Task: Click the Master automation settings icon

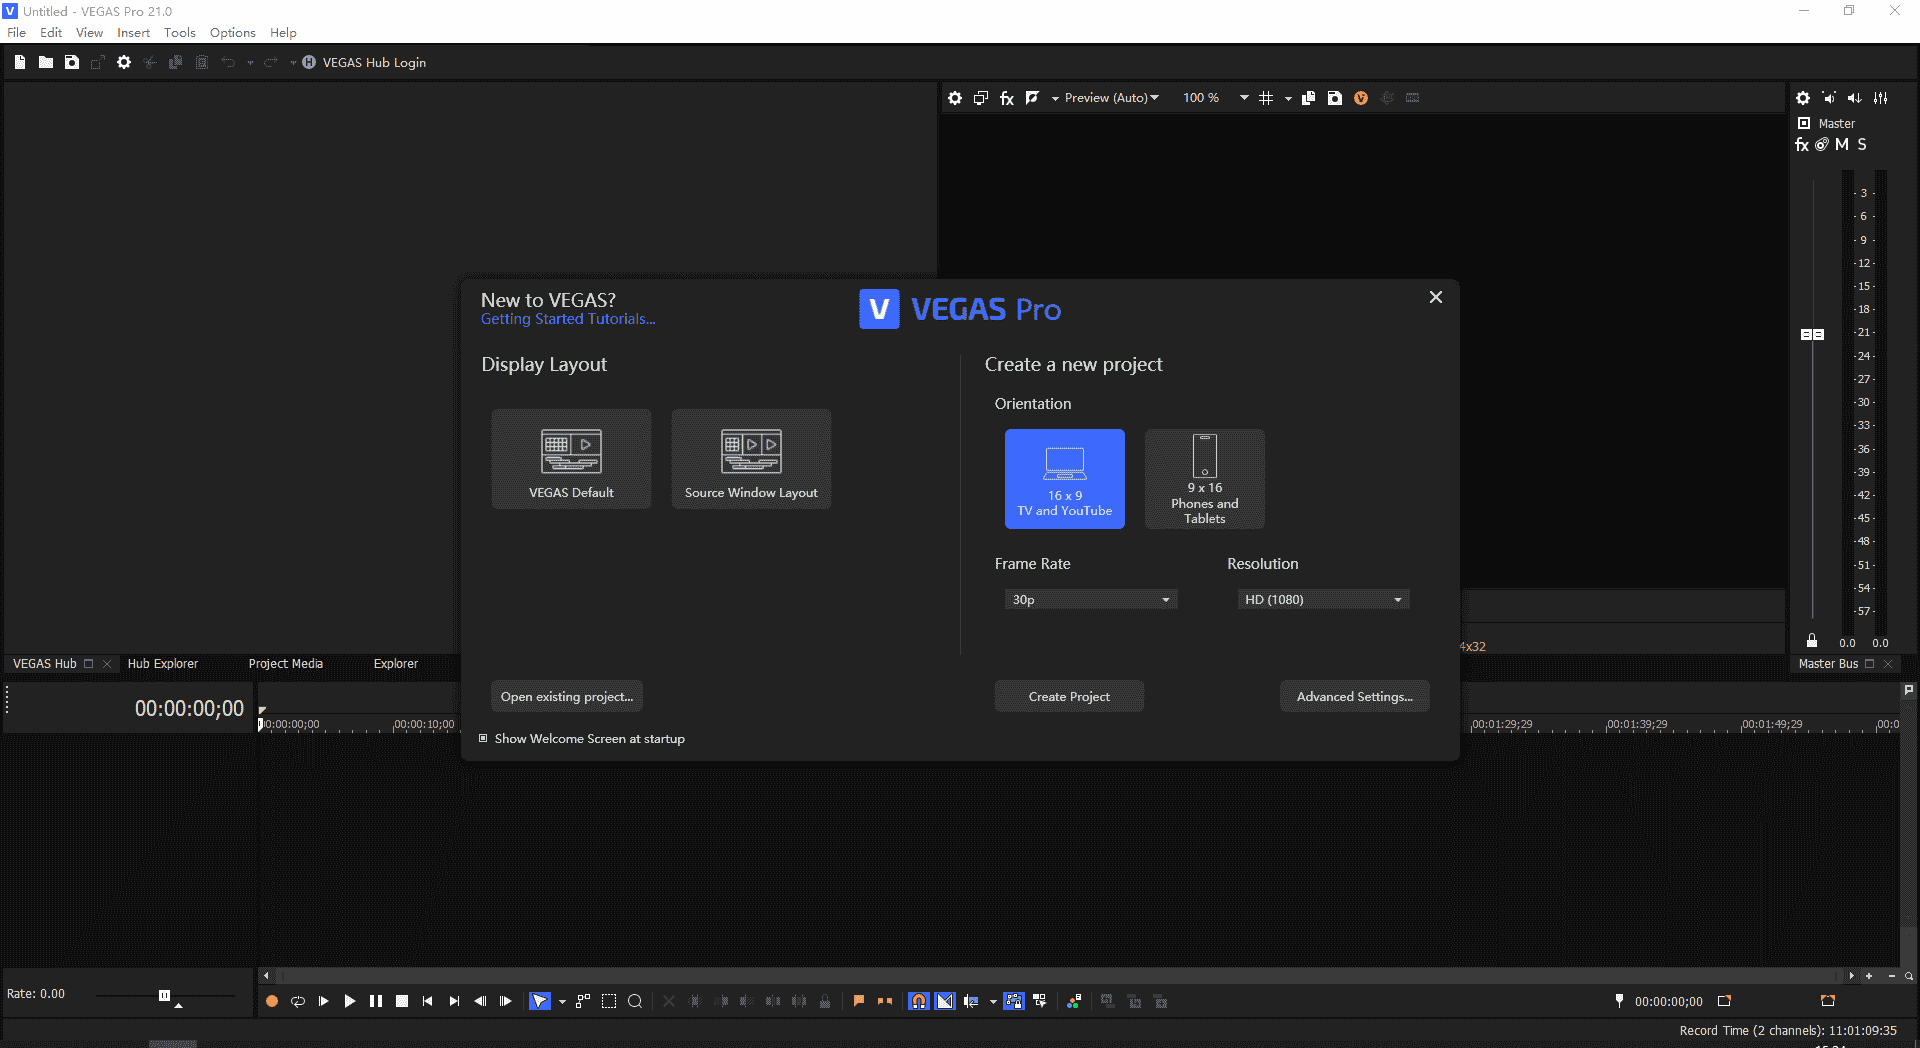Action: coord(1822,145)
